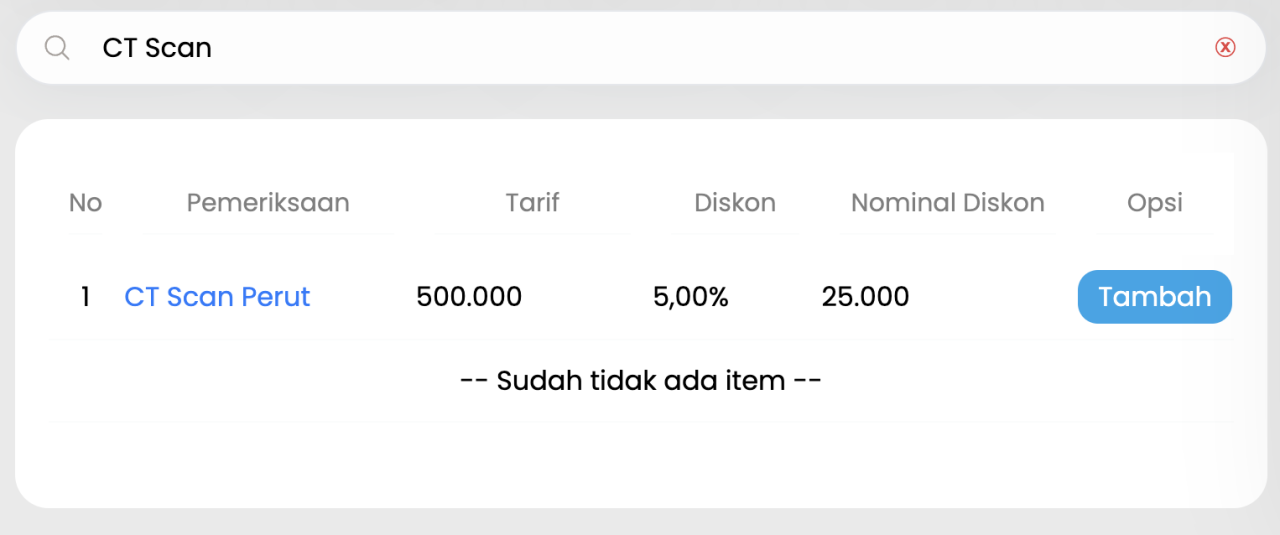Click the Opsi column header
The width and height of the screenshot is (1280, 535).
(x=1154, y=203)
